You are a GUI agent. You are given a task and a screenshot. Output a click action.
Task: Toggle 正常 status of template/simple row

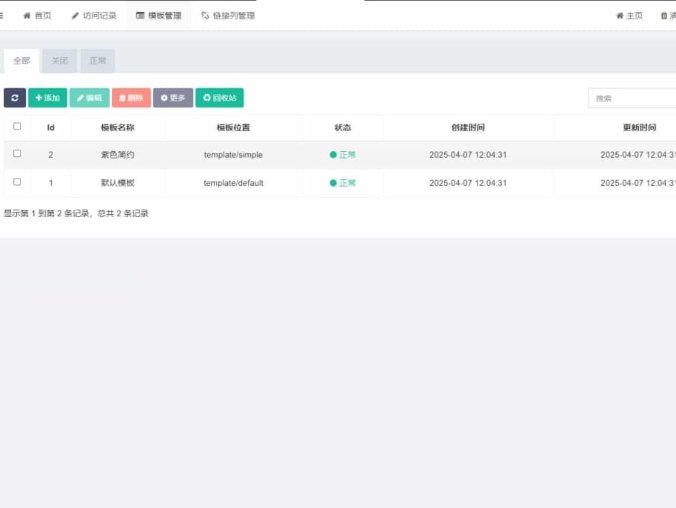point(343,155)
